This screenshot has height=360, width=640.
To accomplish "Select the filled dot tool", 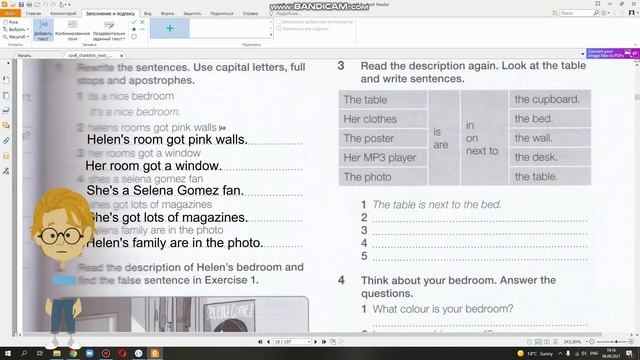I will [x=134, y=29].
